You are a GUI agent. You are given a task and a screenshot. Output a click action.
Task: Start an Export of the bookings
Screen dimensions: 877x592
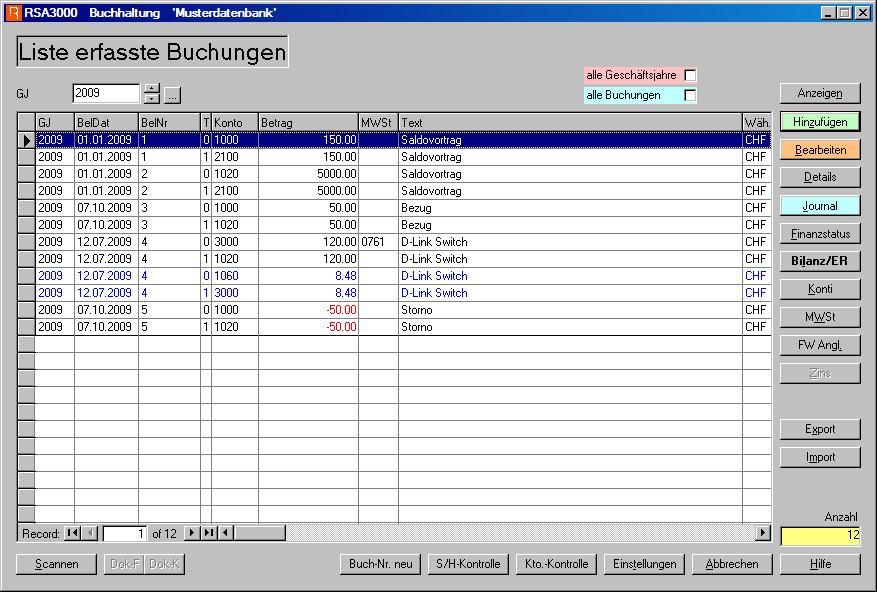click(x=819, y=429)
